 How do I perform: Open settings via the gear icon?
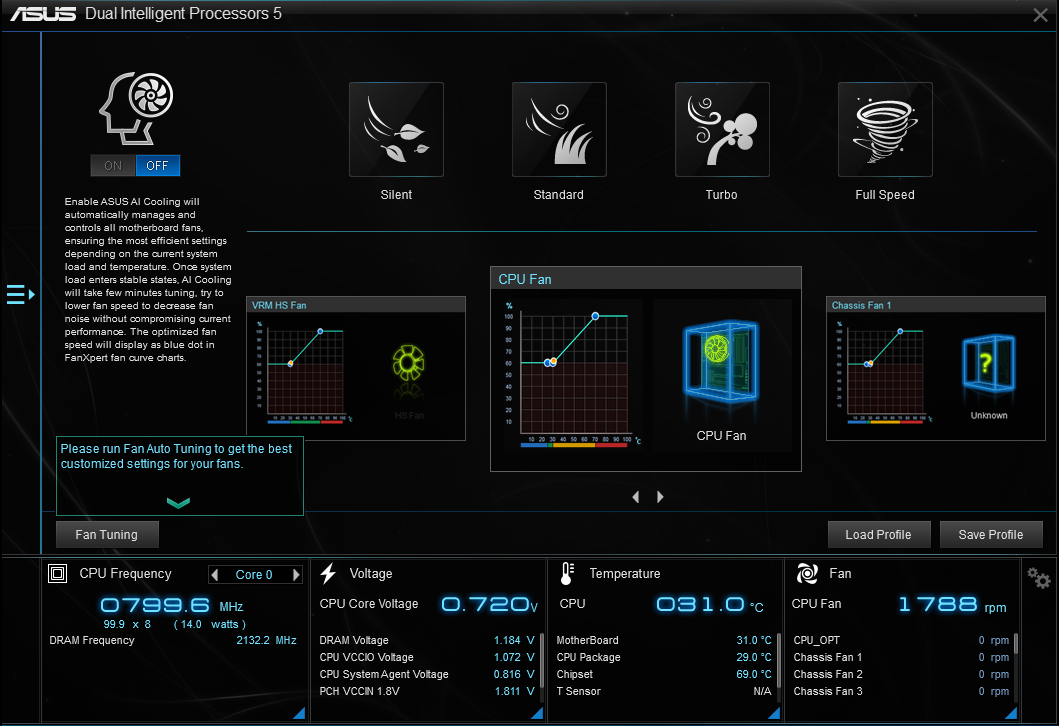[x=1039, y=578]
